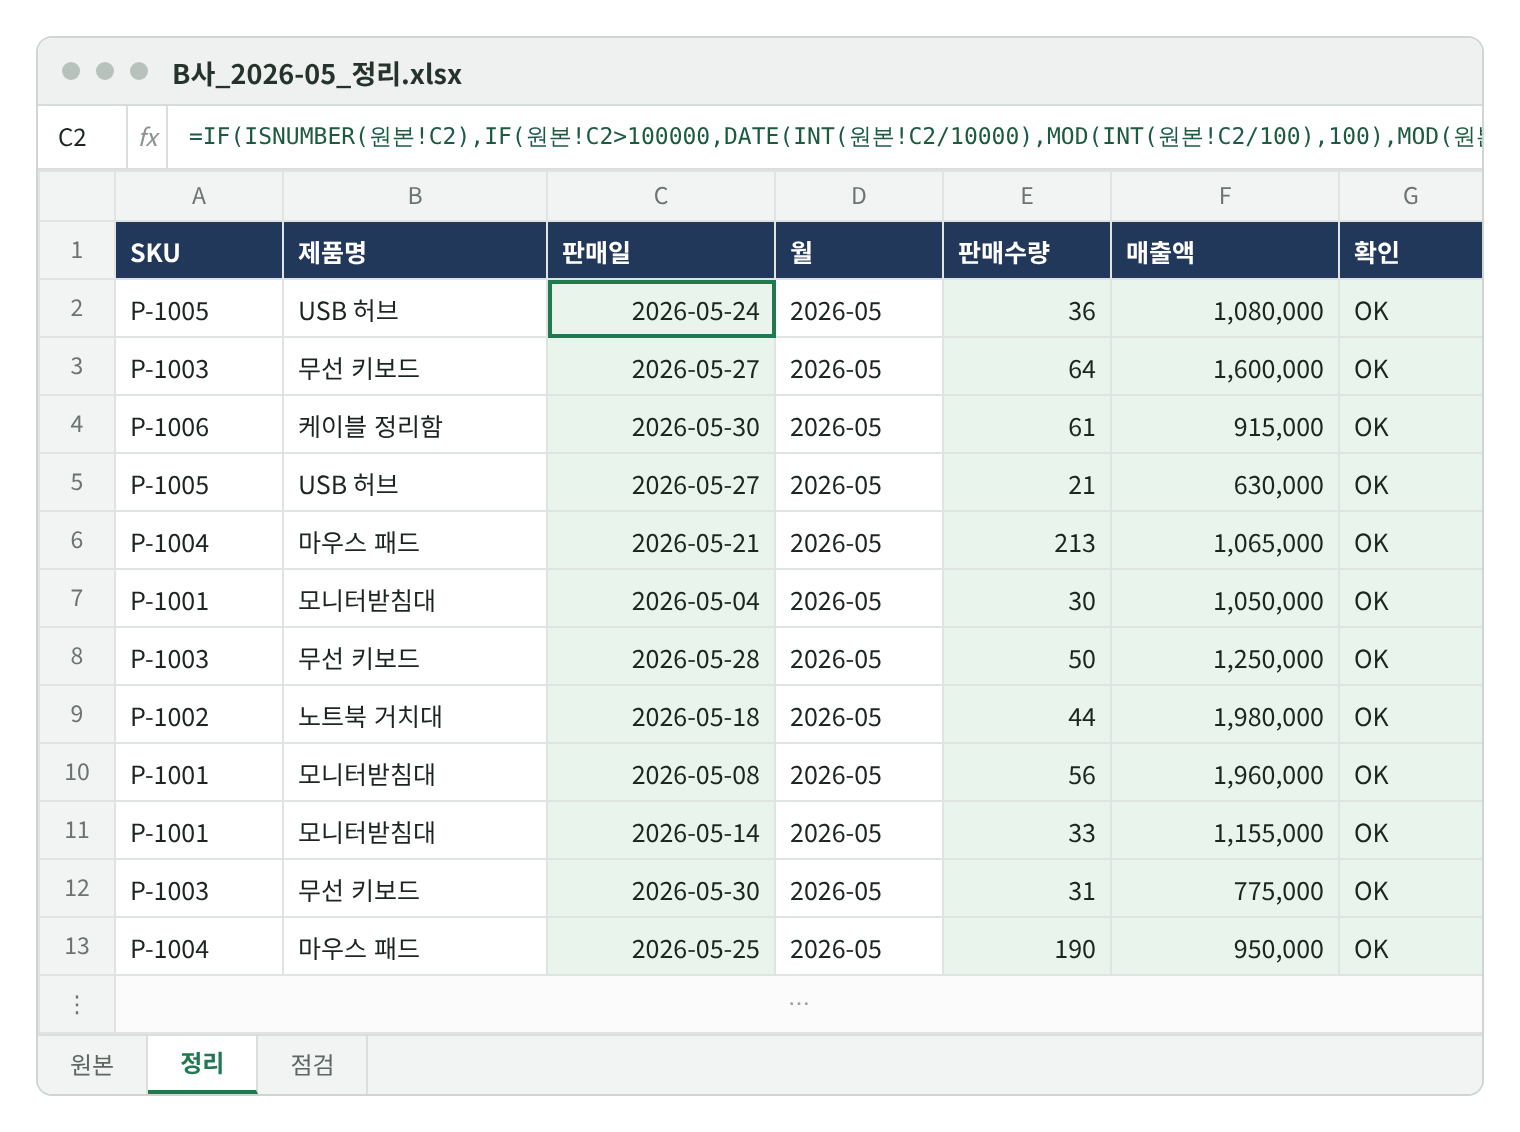Select the 1,155,000 sales cell
Viewport: 1520px width, 1132px height.
click(x=1225, y=831)
